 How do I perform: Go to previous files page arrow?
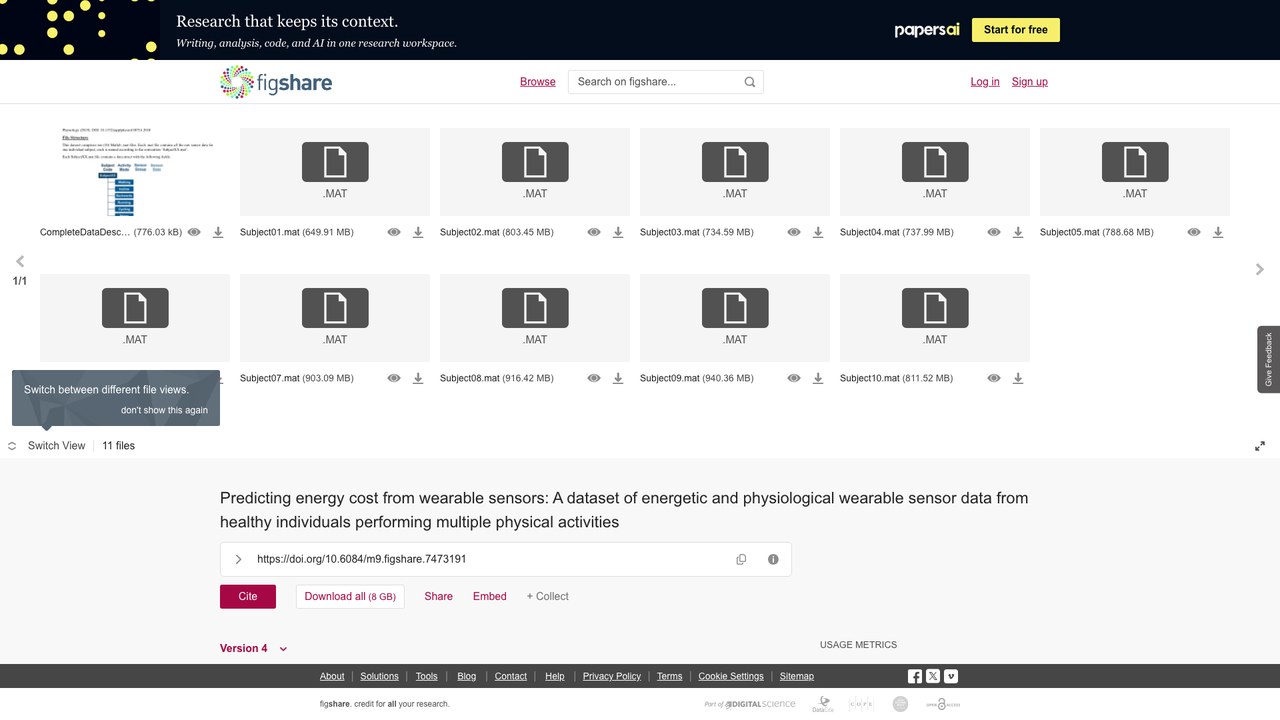click(20, 261)
